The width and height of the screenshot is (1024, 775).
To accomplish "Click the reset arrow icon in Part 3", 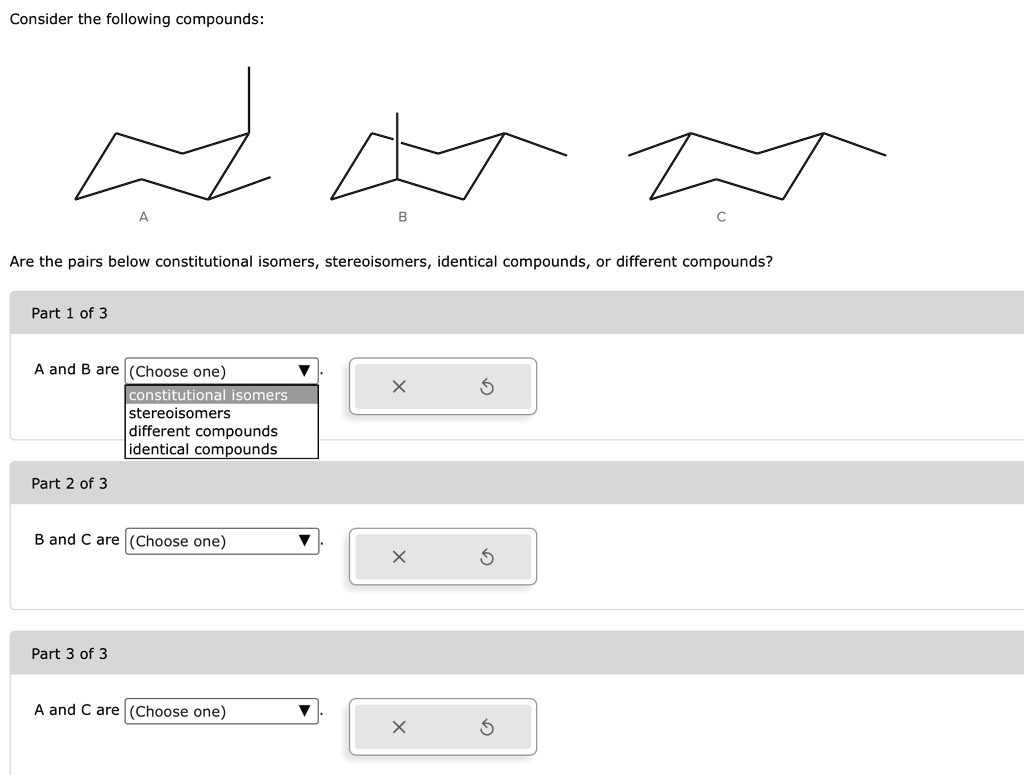I will [x=487, y=727].
